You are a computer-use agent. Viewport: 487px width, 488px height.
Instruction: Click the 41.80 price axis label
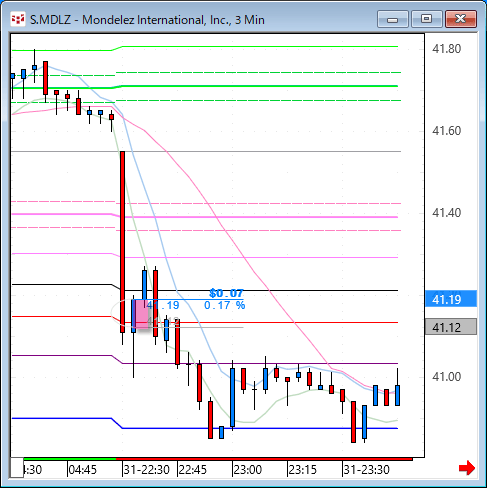tap(446, 49)
